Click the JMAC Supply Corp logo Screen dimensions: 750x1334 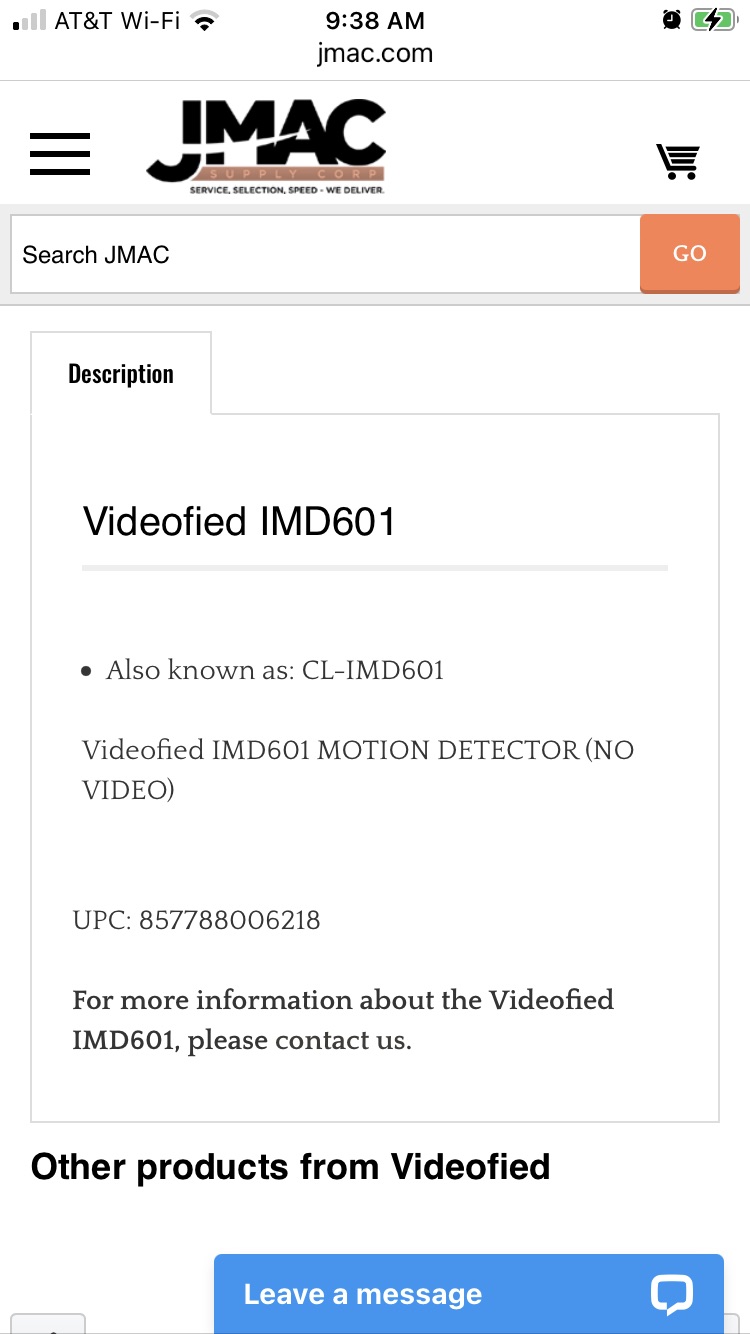(267, 148)
